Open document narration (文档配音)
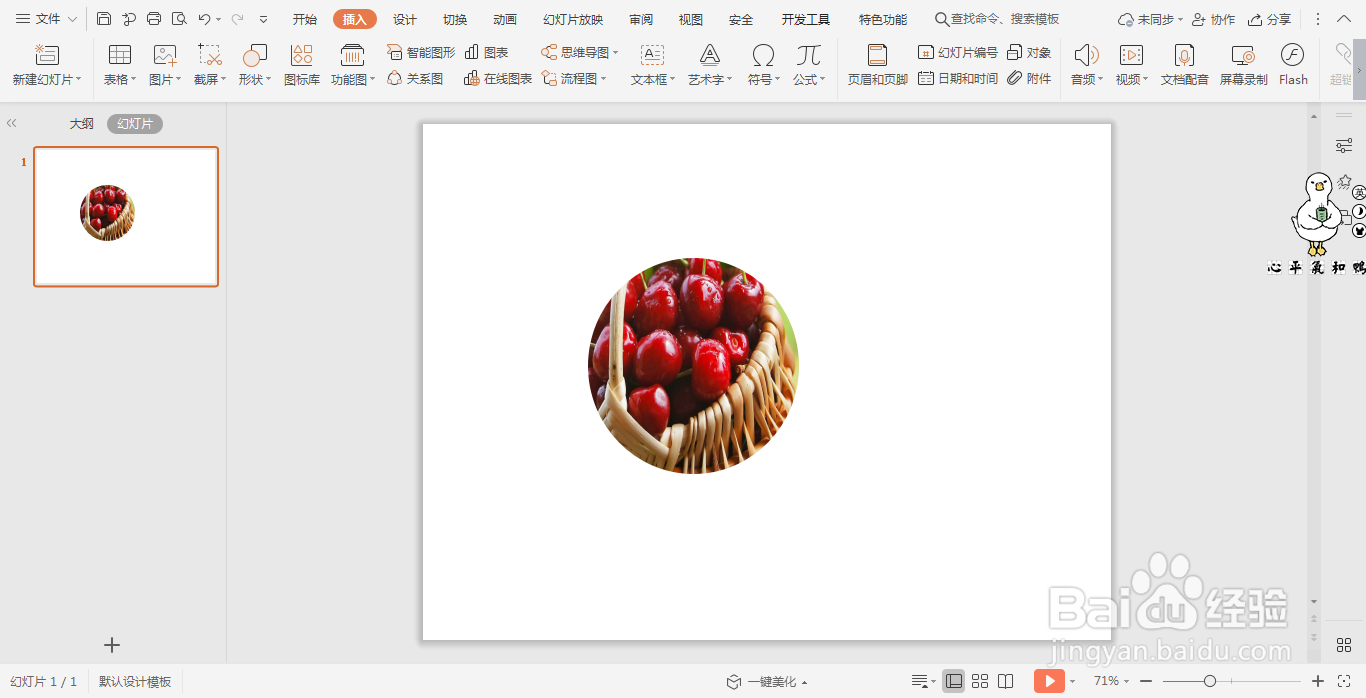1366x698 pixels. pos(1184,64)
